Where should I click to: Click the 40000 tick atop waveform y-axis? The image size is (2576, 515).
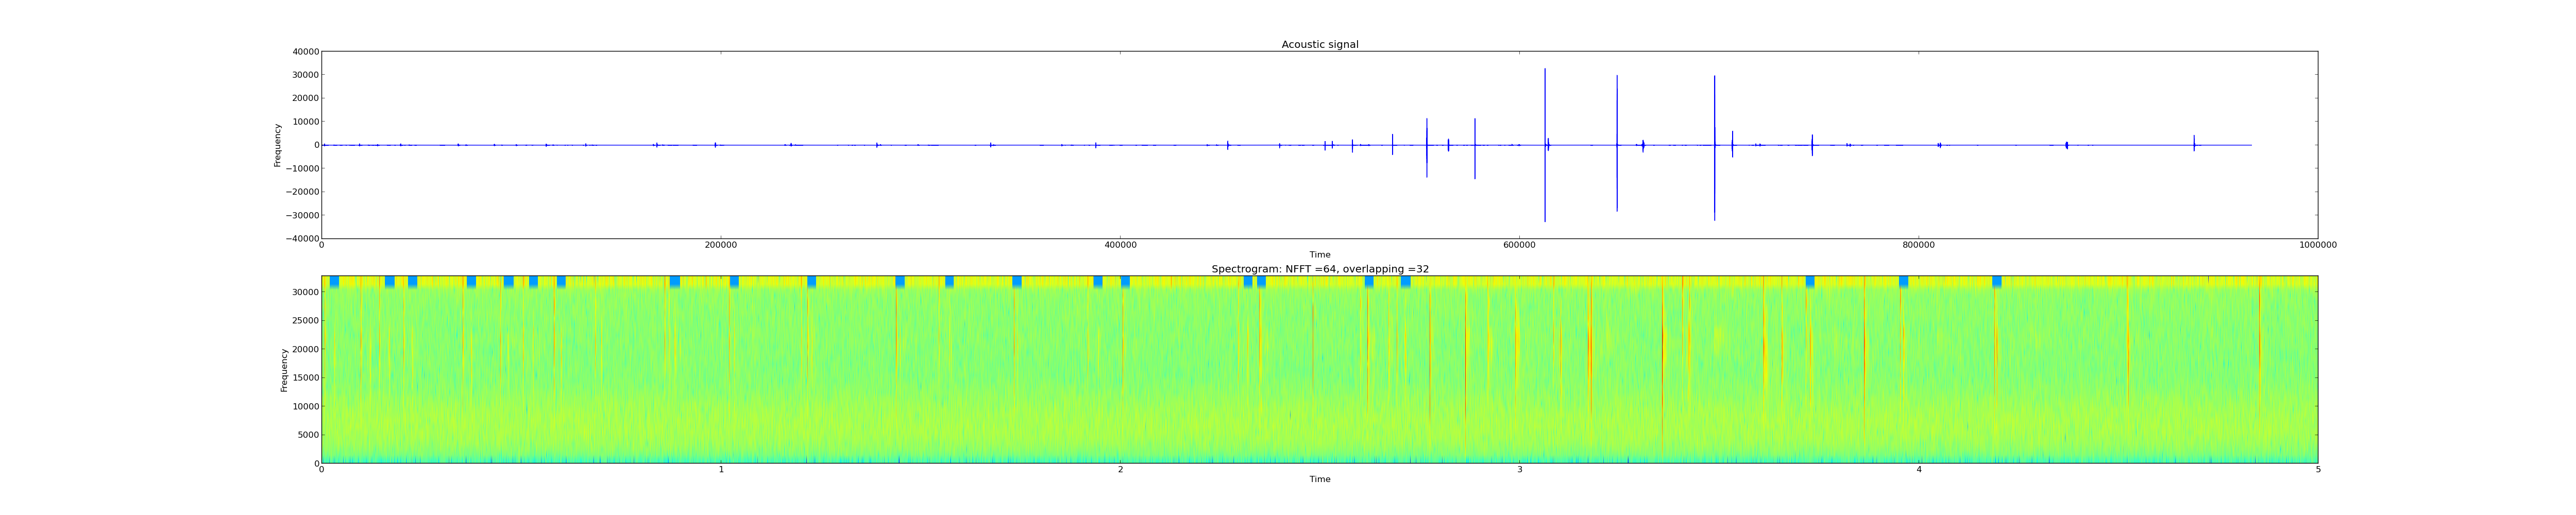(305, 52)
